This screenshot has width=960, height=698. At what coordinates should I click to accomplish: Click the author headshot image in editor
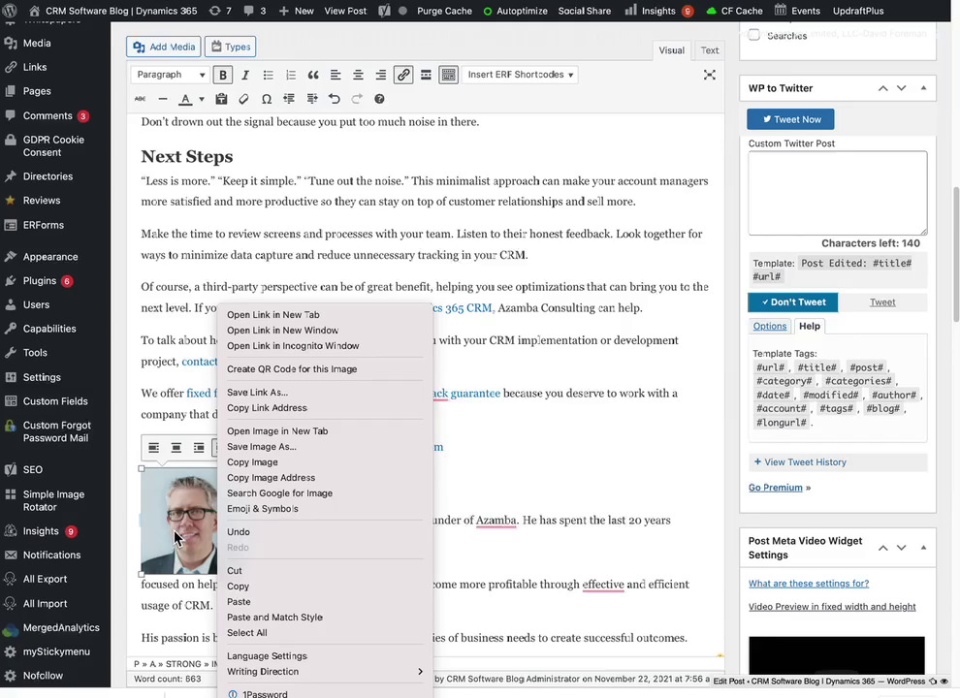pos(179,522)
